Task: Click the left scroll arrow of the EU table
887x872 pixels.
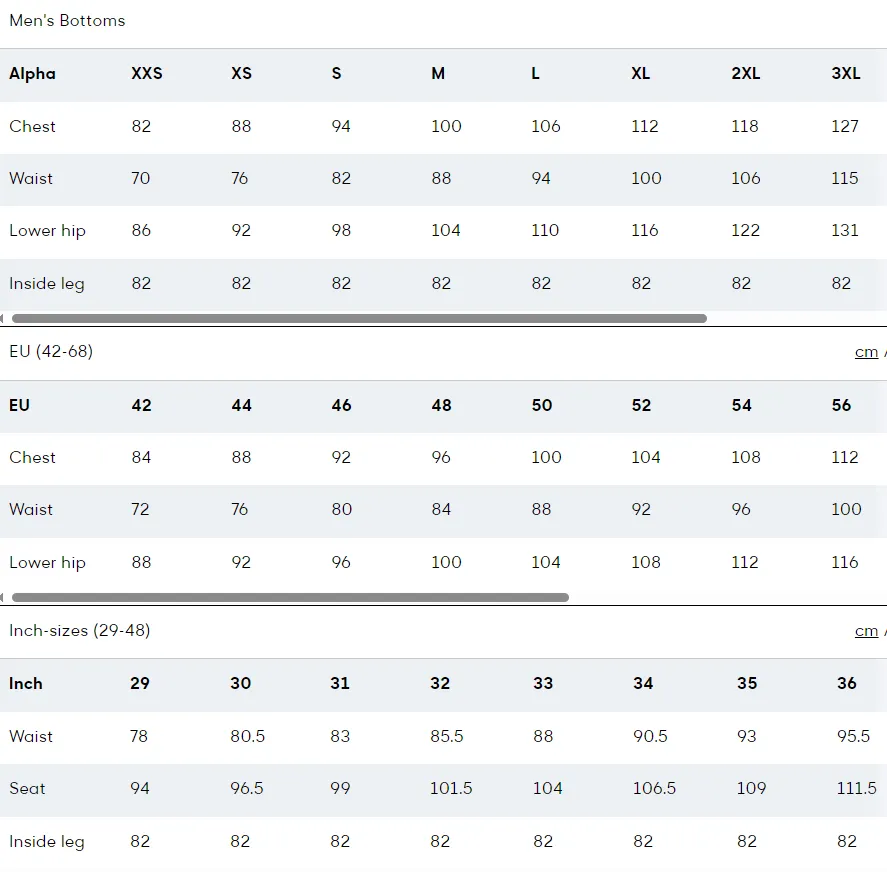Action: 2,598
